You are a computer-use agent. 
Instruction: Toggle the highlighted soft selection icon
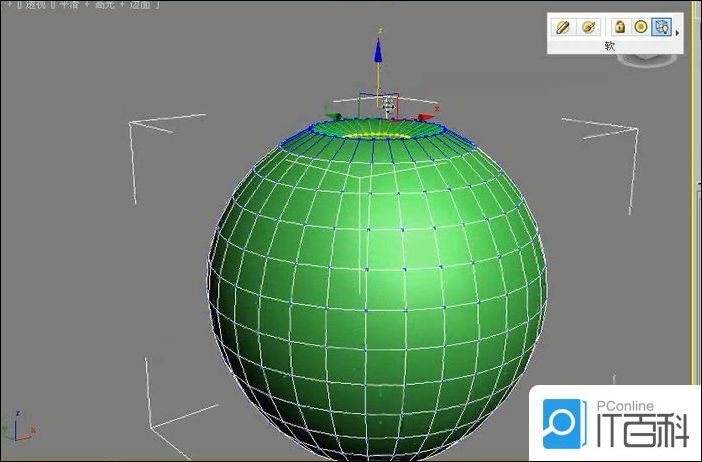point(662,27)
